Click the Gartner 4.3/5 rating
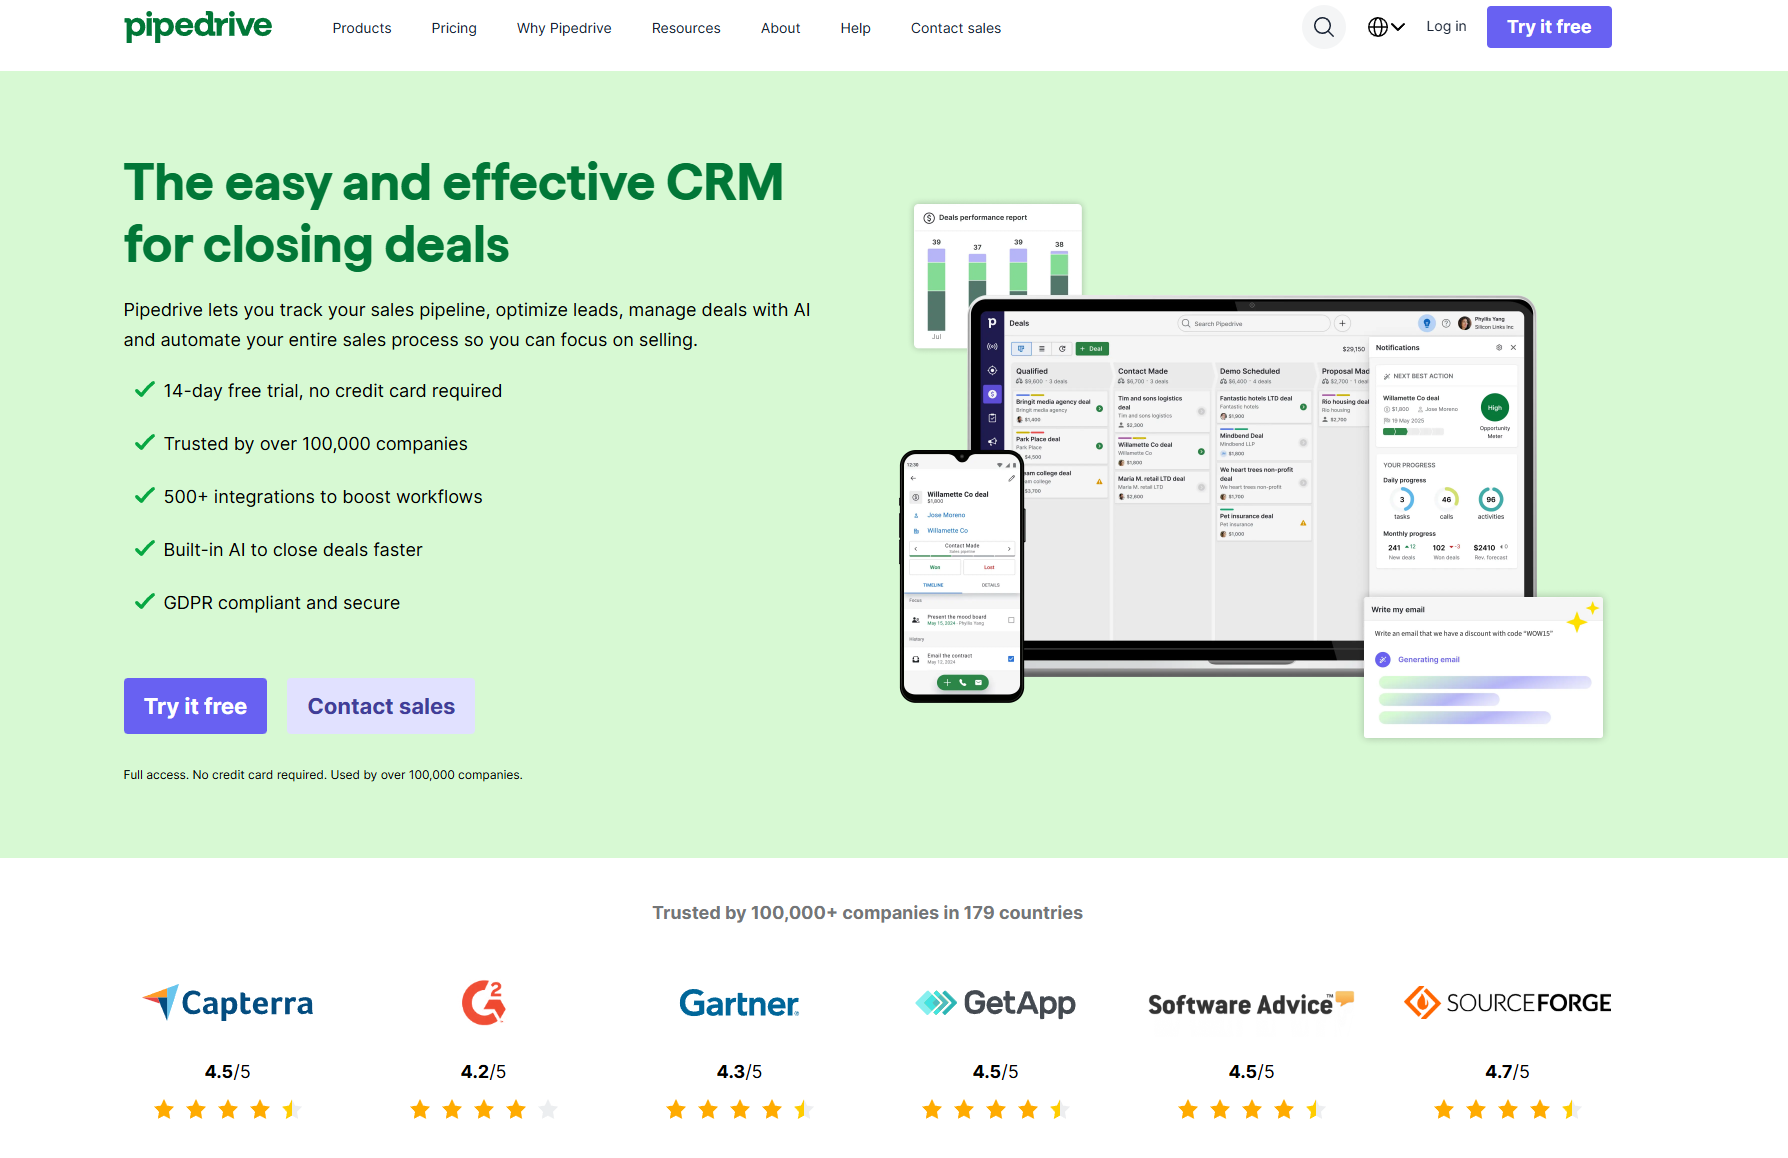 point(740,1072)
